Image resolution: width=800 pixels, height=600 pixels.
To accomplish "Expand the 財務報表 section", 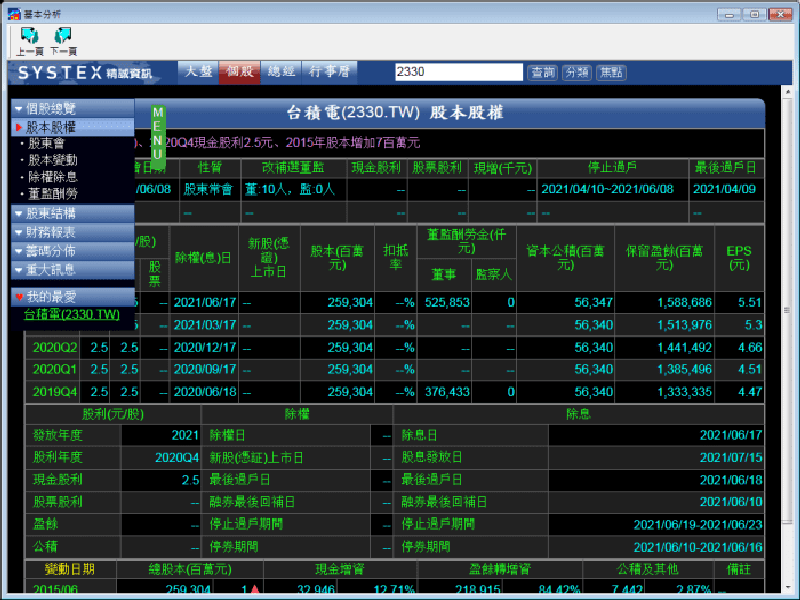I will [x=18, y=232].
